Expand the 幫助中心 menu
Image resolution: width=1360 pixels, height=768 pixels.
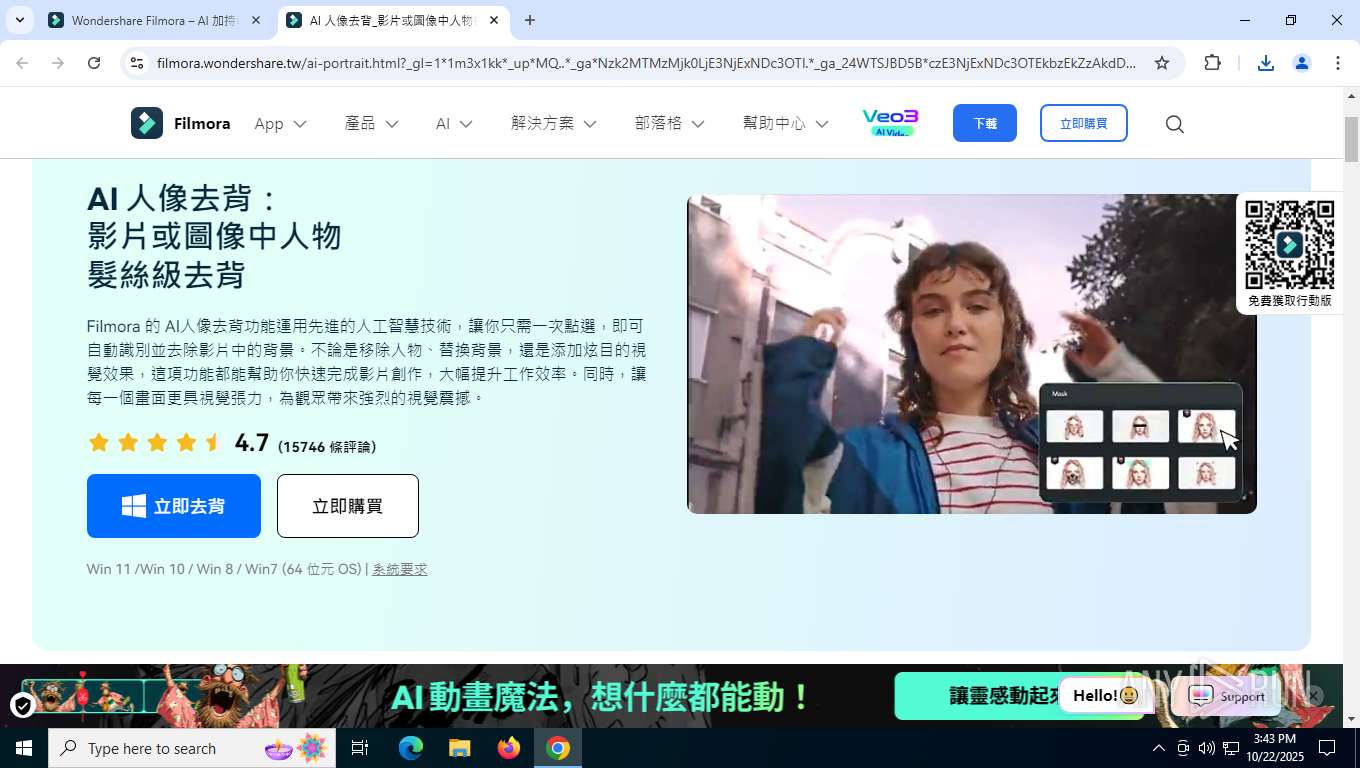(785, 124)
